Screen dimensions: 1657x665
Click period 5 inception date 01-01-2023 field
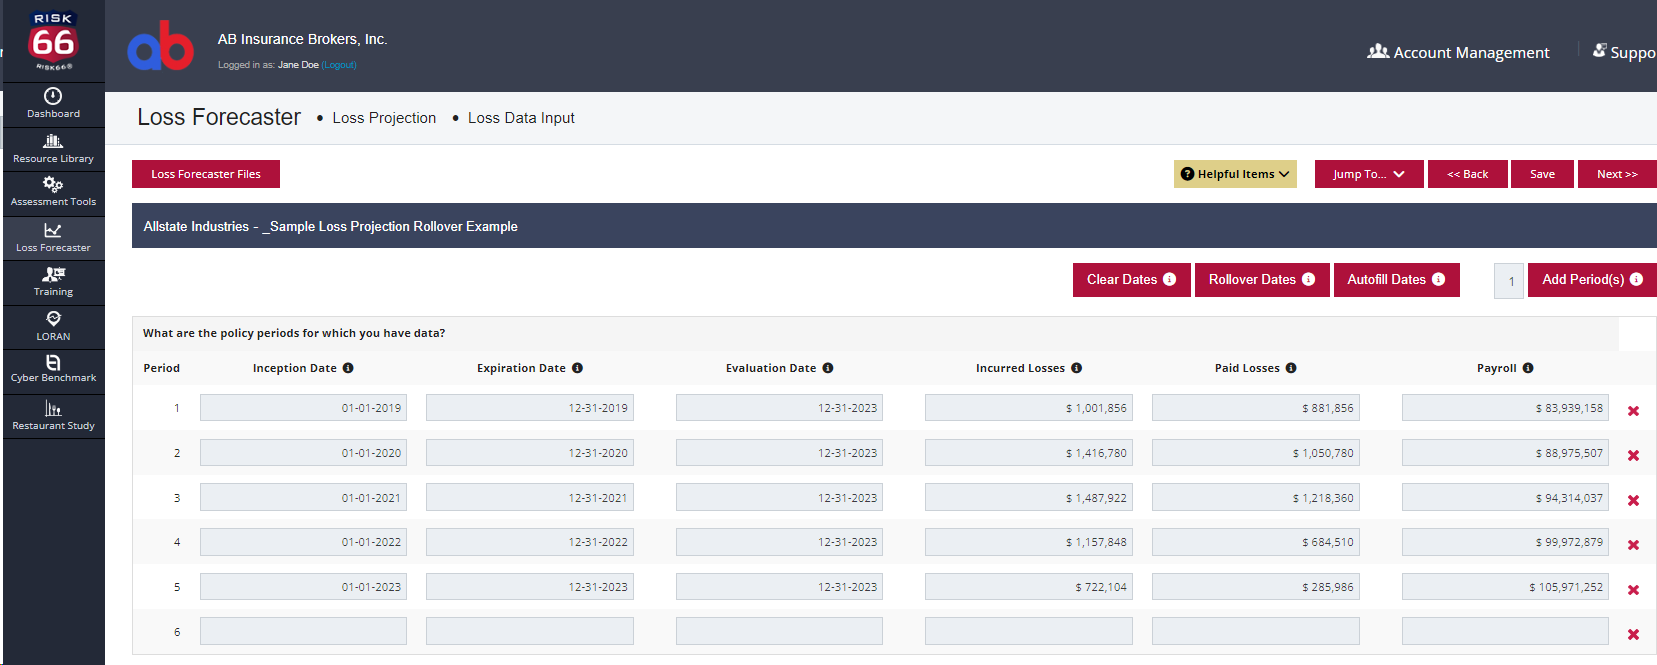(303, 587)
